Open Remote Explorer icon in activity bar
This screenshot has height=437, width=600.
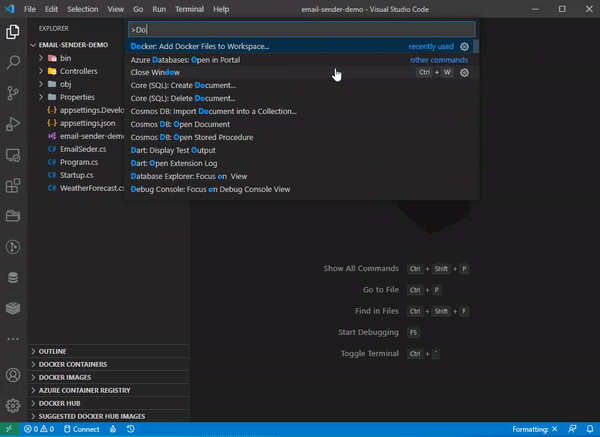[x=13, y=155]
